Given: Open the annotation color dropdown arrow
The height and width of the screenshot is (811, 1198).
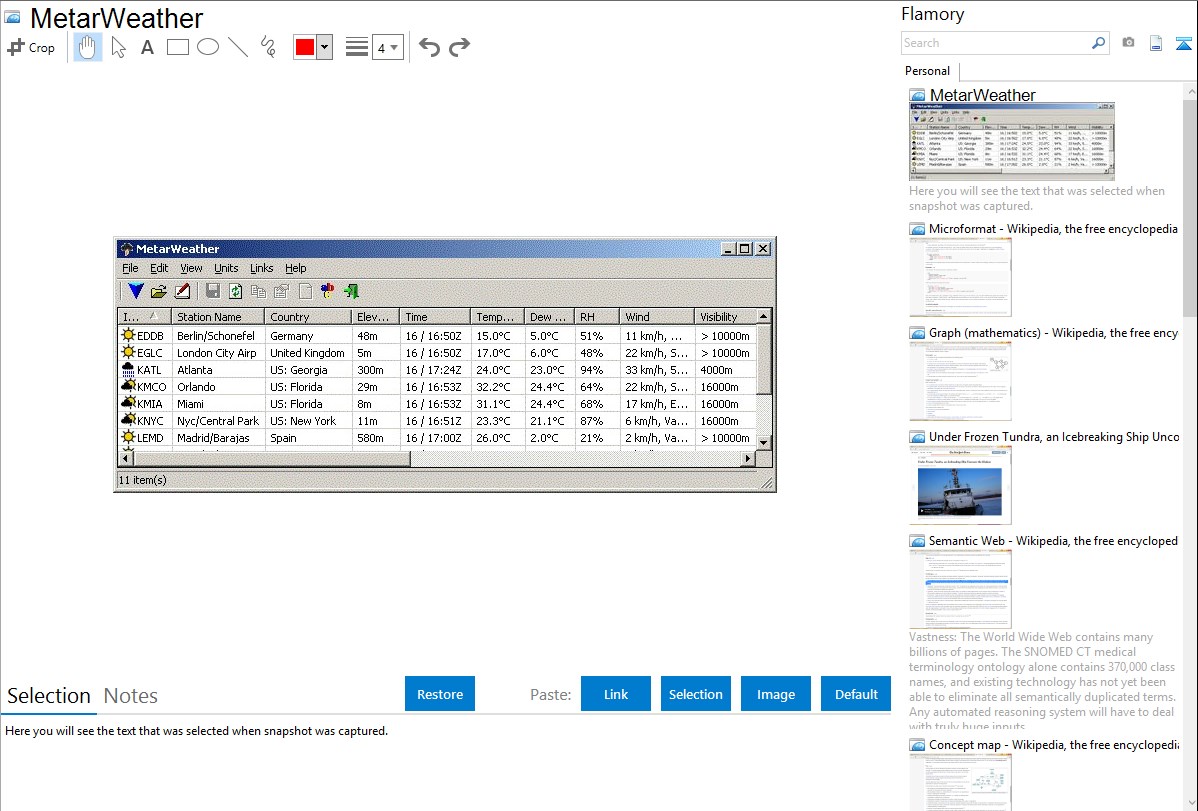Looking at the screenshot, I should click(325, 47).
